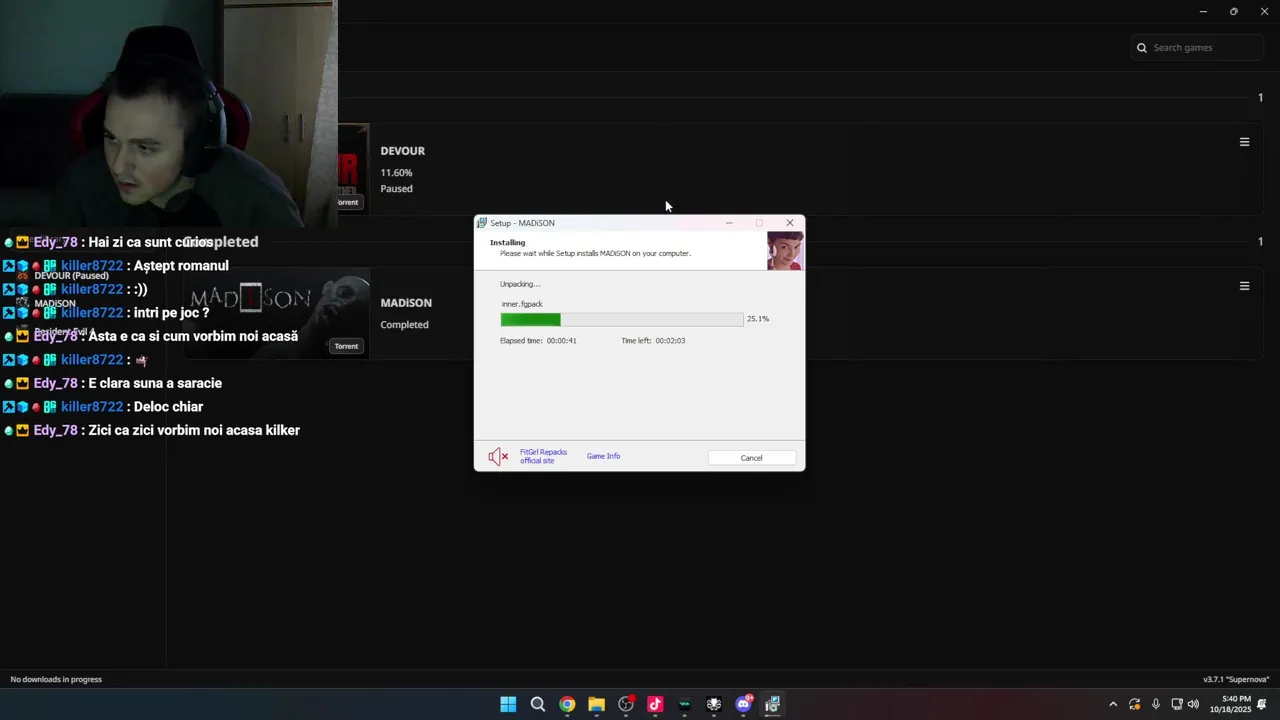Click the Setup - MADiSON title bar icon
The height and width of the screenshot is (720, 1280).
click(482, 223)
